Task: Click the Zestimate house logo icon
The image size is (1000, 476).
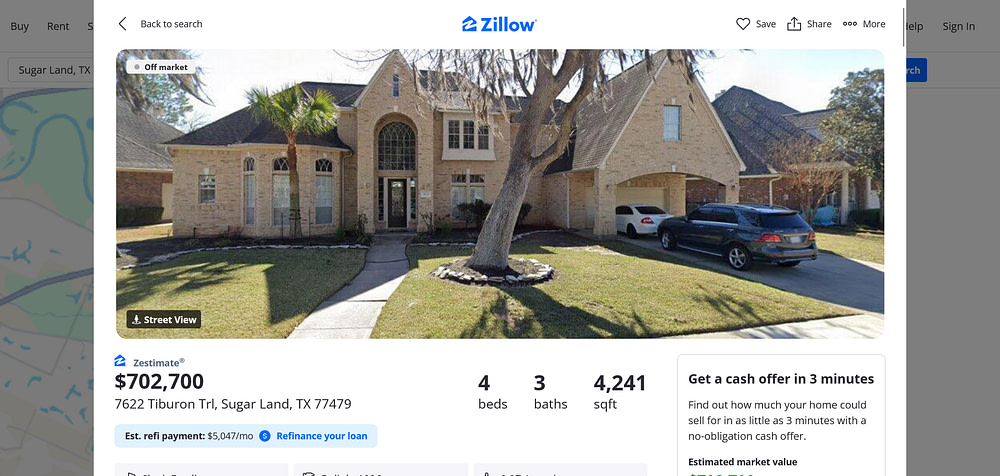Action: [121, 361]
